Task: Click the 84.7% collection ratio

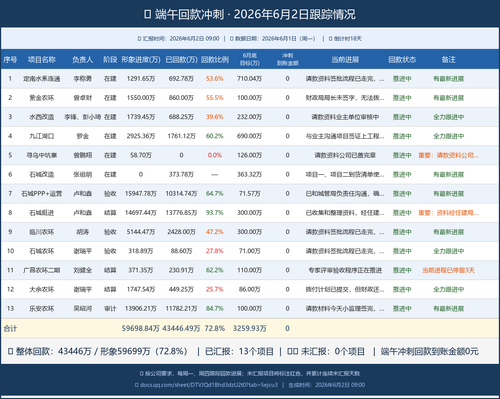Action: coord(215,308)
